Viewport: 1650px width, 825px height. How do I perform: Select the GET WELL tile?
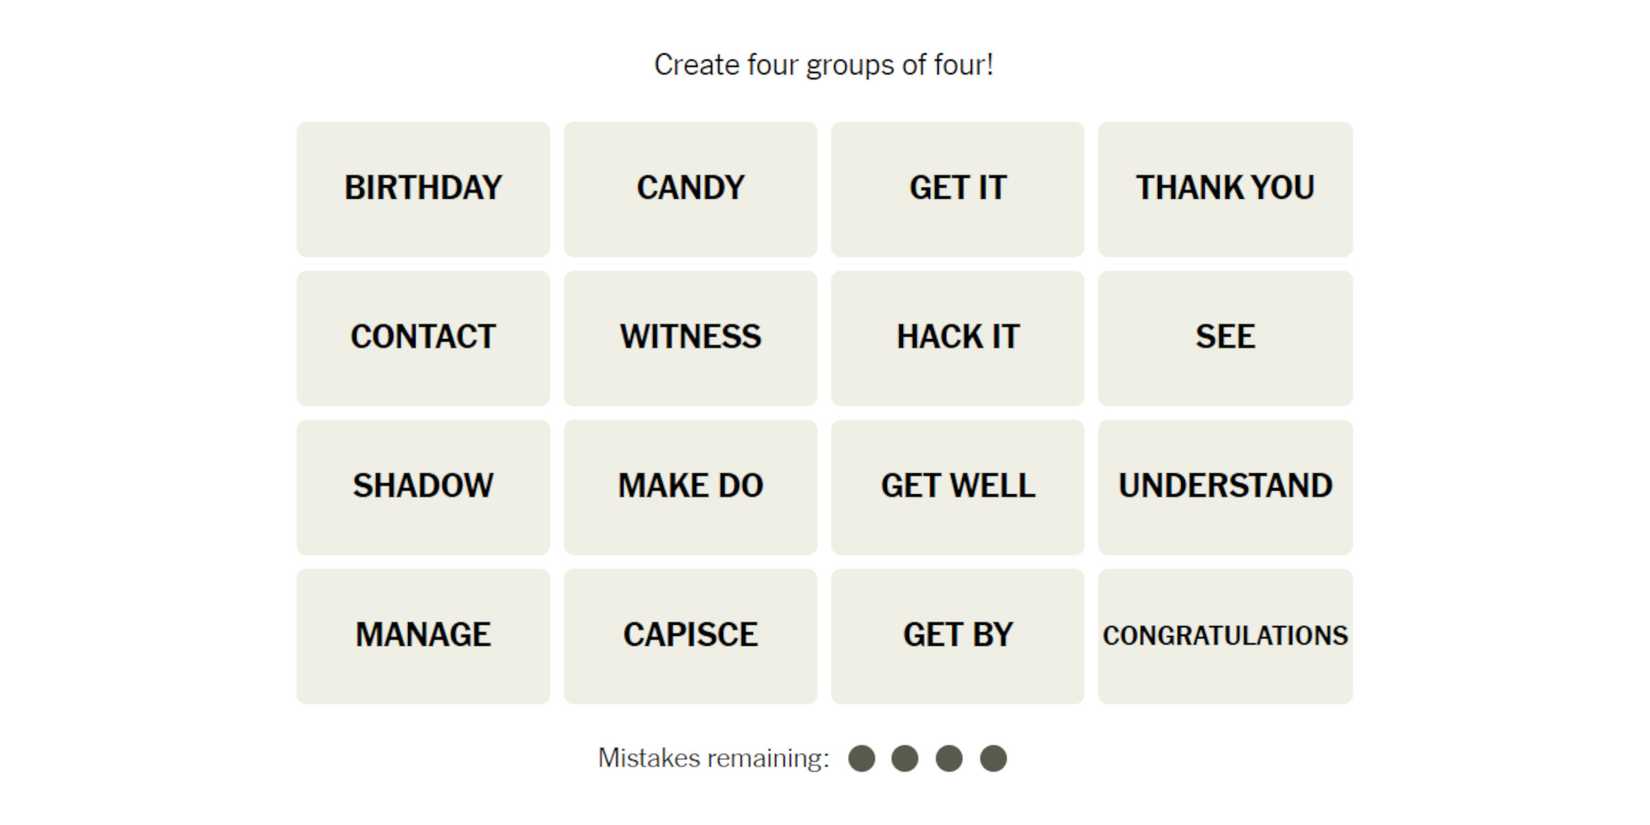(957, 487)
